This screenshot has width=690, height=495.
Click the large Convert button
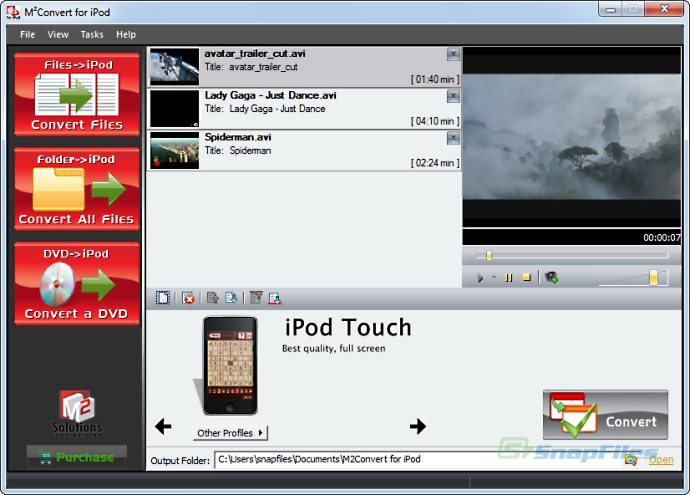pyautogui.click(x=606, y=415)
